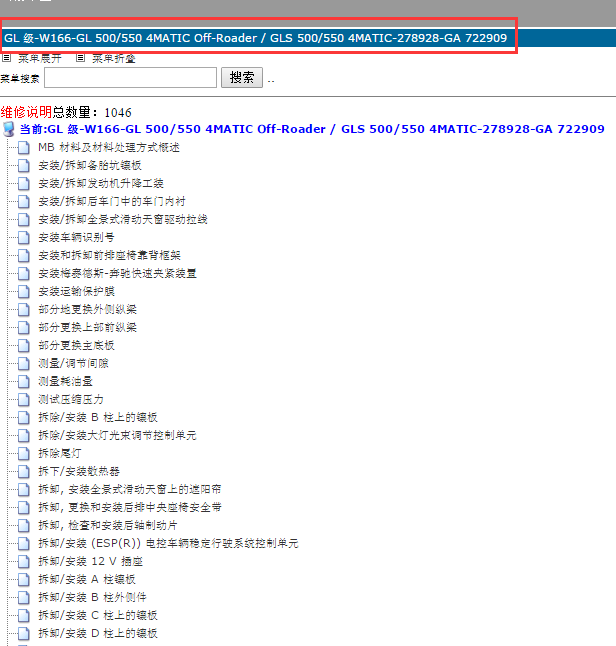
Task: Open 部分地更换外侧纵梁 entry
Action: pyautogui.click(x=87, y=309)
